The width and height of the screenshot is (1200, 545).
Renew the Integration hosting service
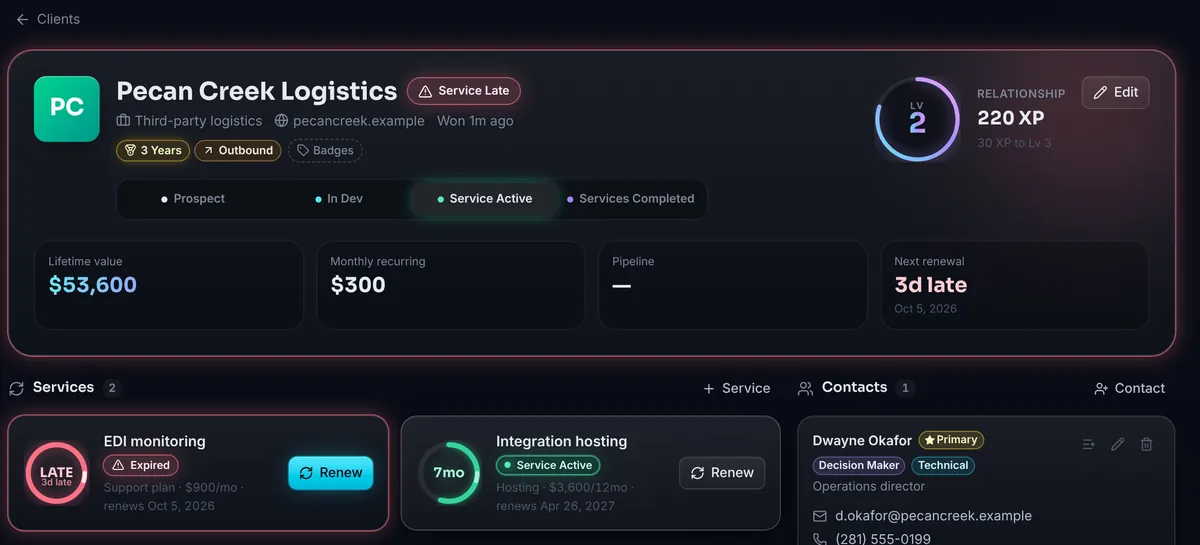click(x=722, y=473)
